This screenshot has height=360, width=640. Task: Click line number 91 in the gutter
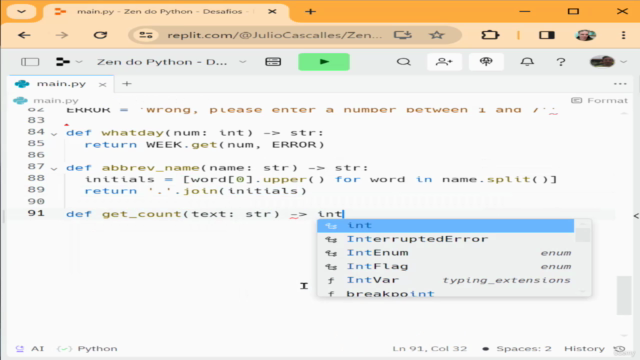36,213
